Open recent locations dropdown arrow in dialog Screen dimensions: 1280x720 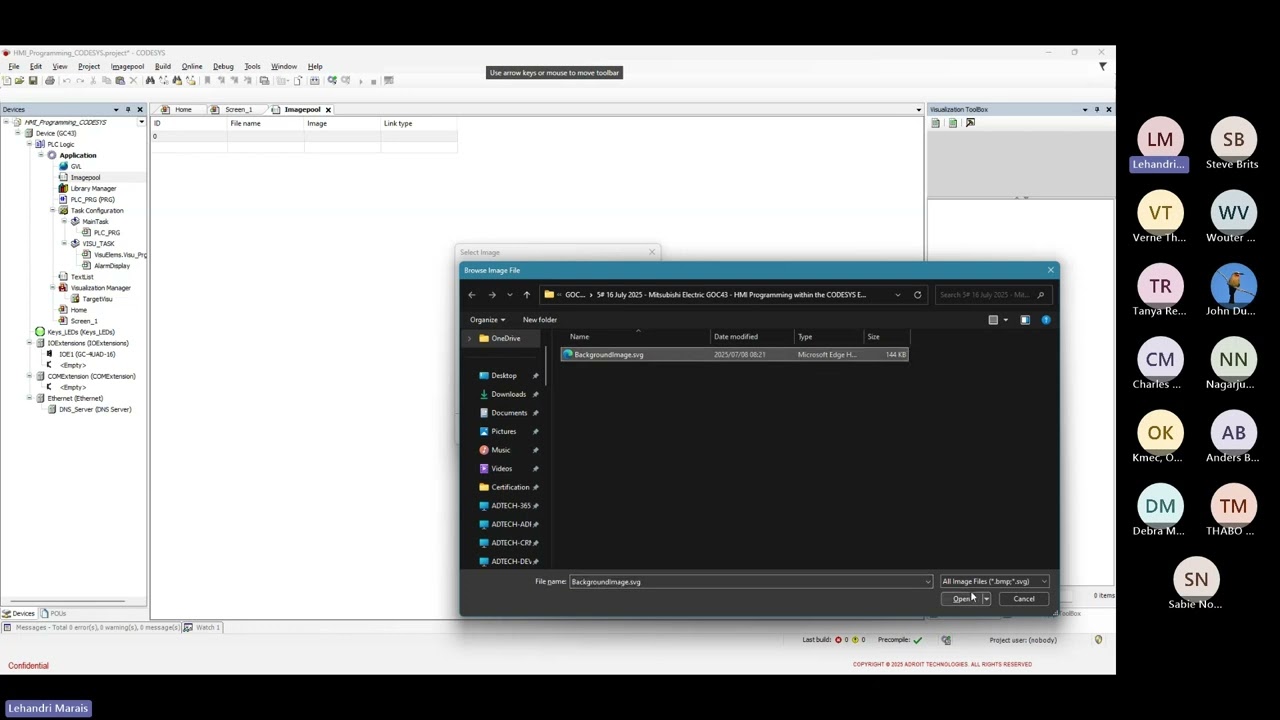510,295
